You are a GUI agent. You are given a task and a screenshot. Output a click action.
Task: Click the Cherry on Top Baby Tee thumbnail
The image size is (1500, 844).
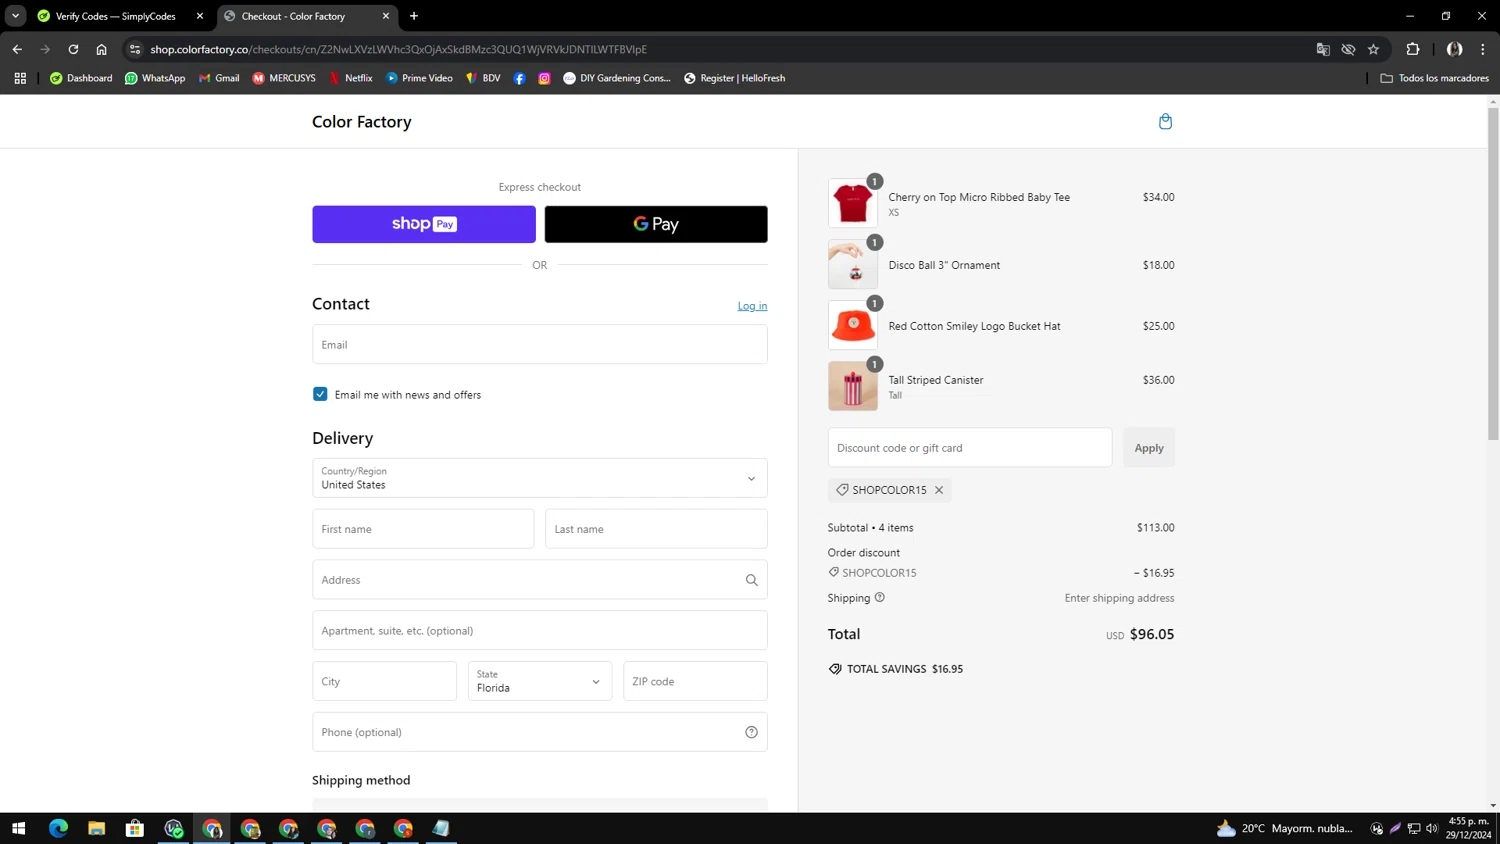coord(853,203)
